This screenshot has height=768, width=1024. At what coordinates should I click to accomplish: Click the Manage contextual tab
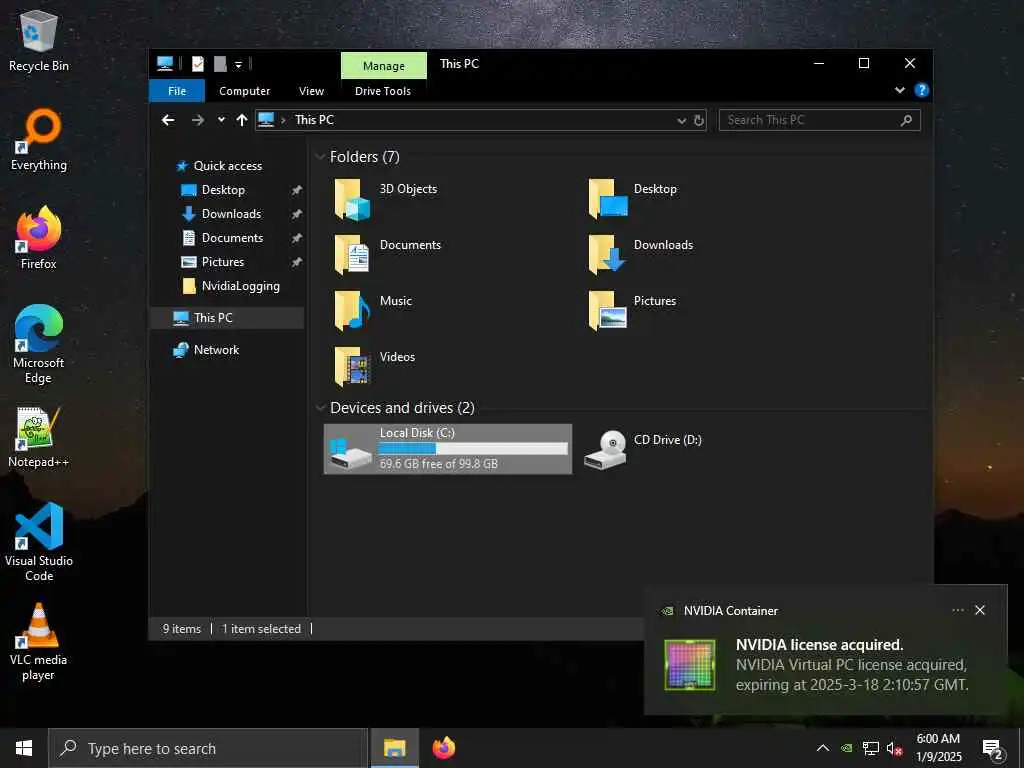[x=383, y=66]
